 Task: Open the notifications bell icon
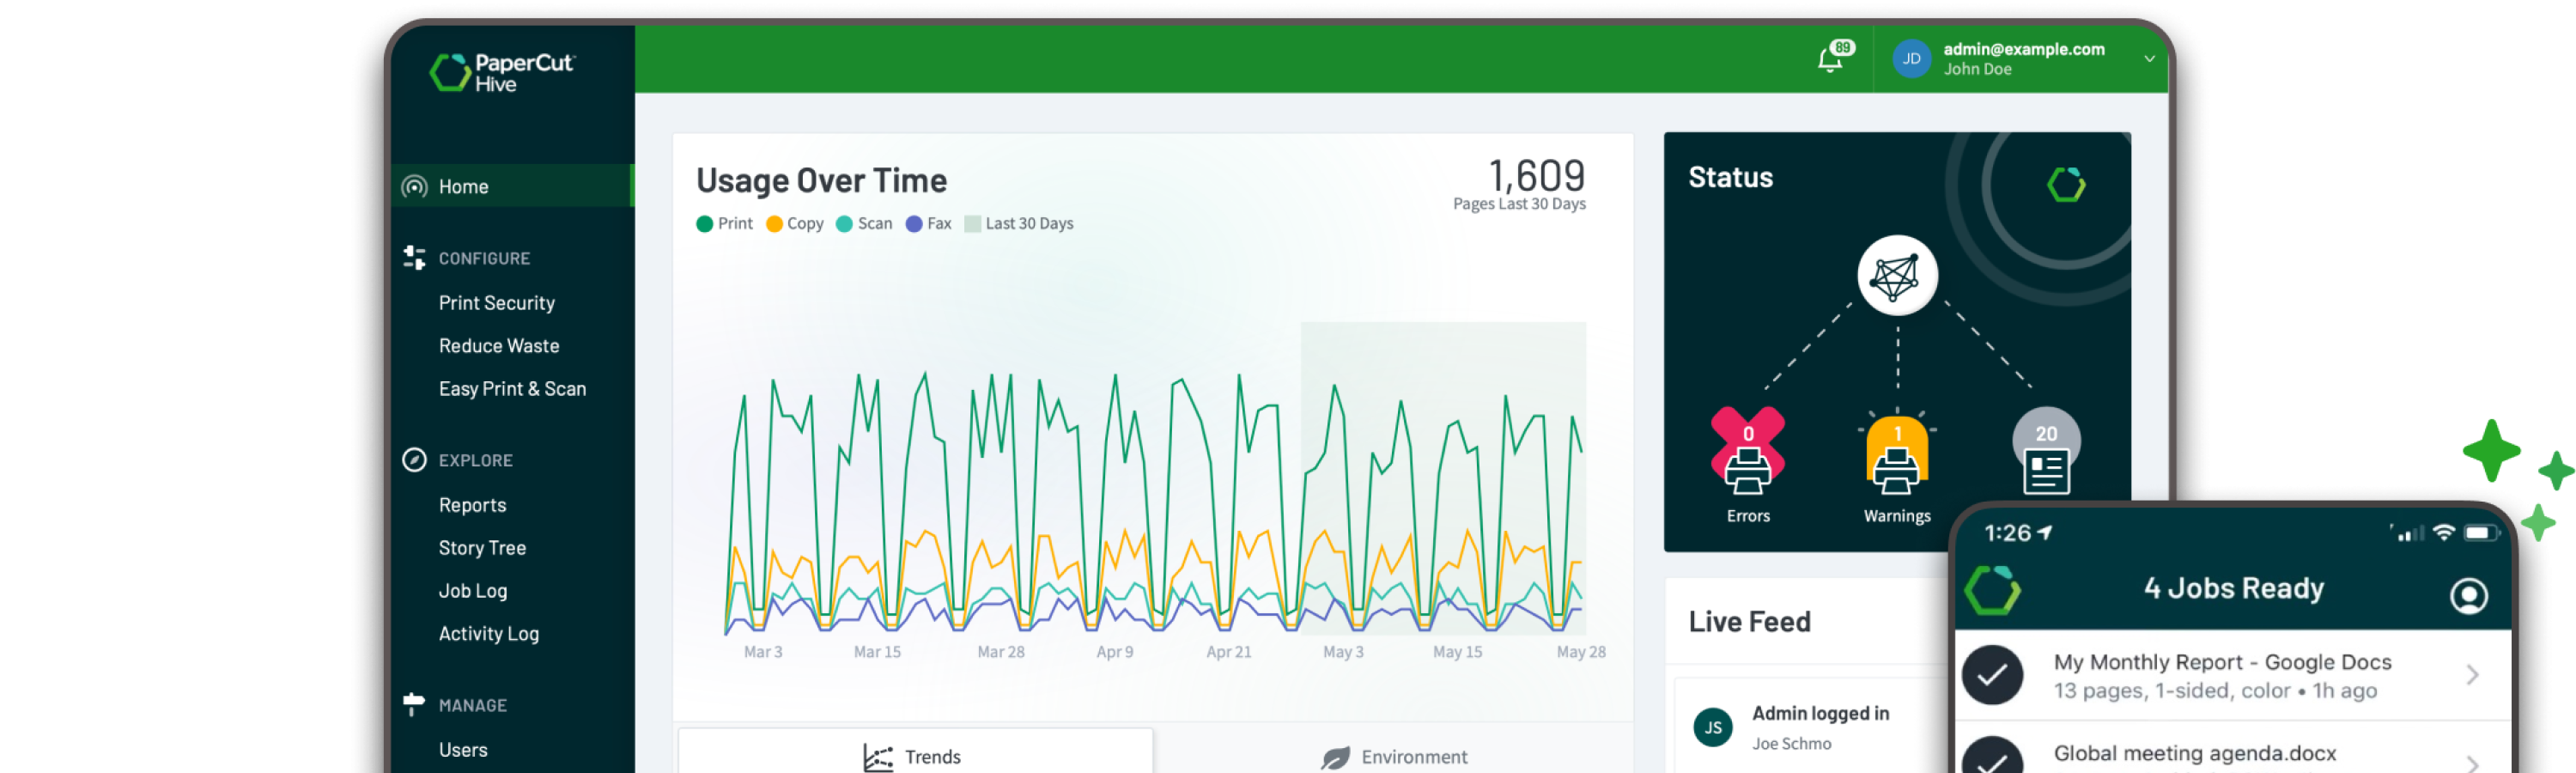pos(1830,60)
